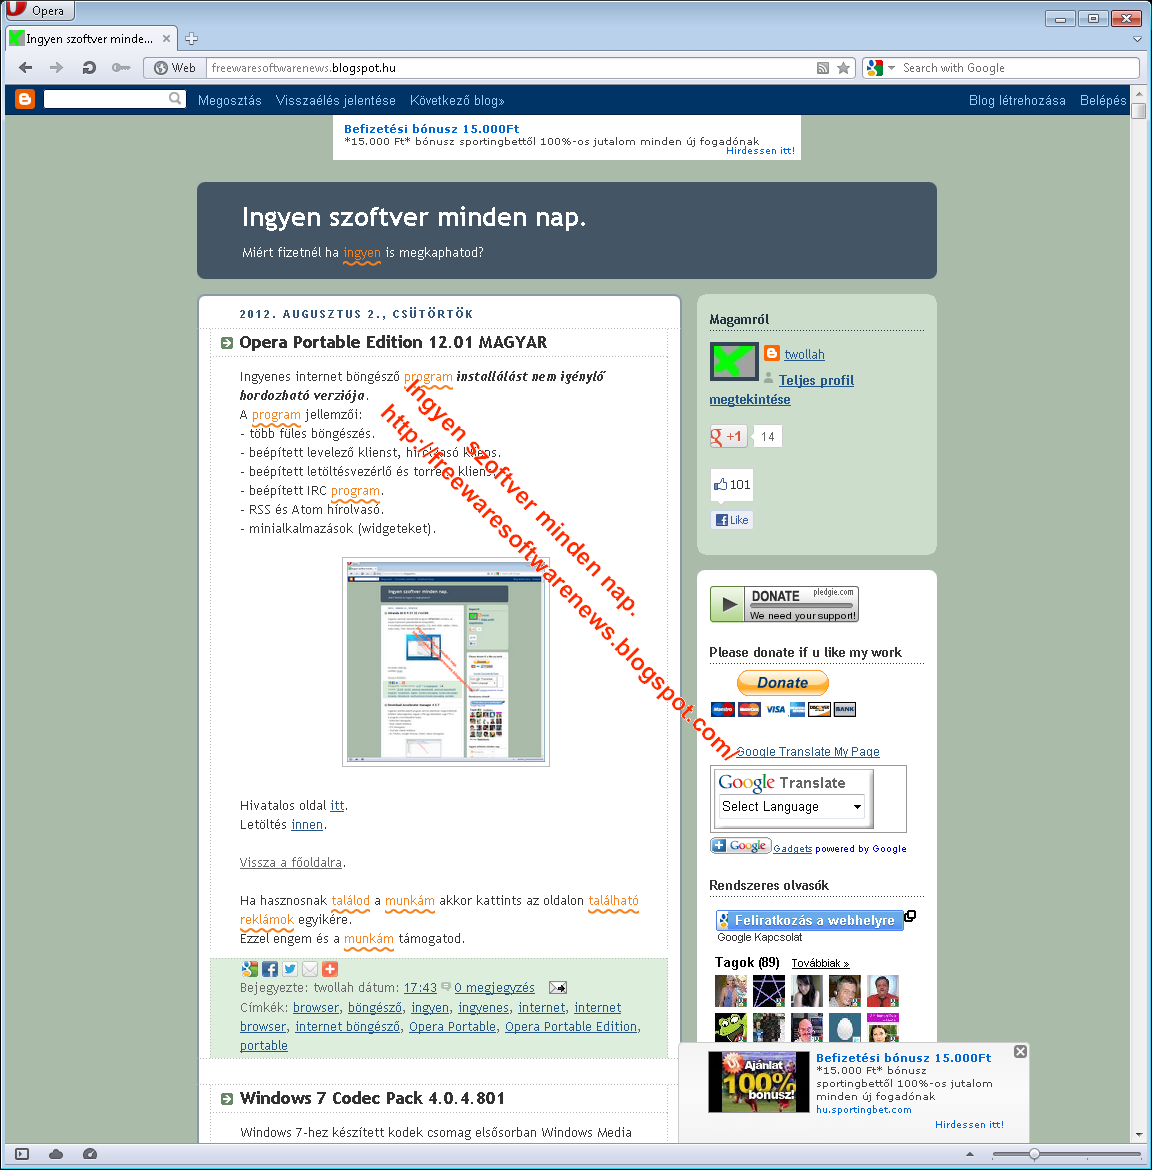Click the thumbs-up 101 like counter
The width and height of the screenshot is (1152, 1170).
point(732,485)
